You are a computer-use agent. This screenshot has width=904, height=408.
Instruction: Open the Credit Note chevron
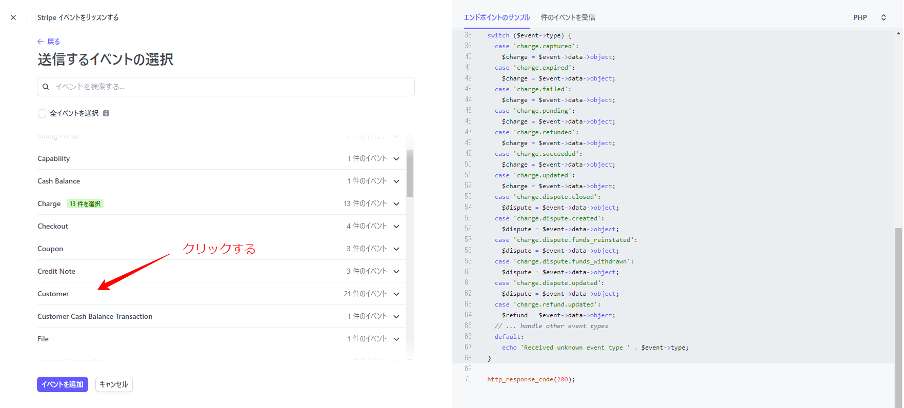pyautogui.click(x=397, y=271)
